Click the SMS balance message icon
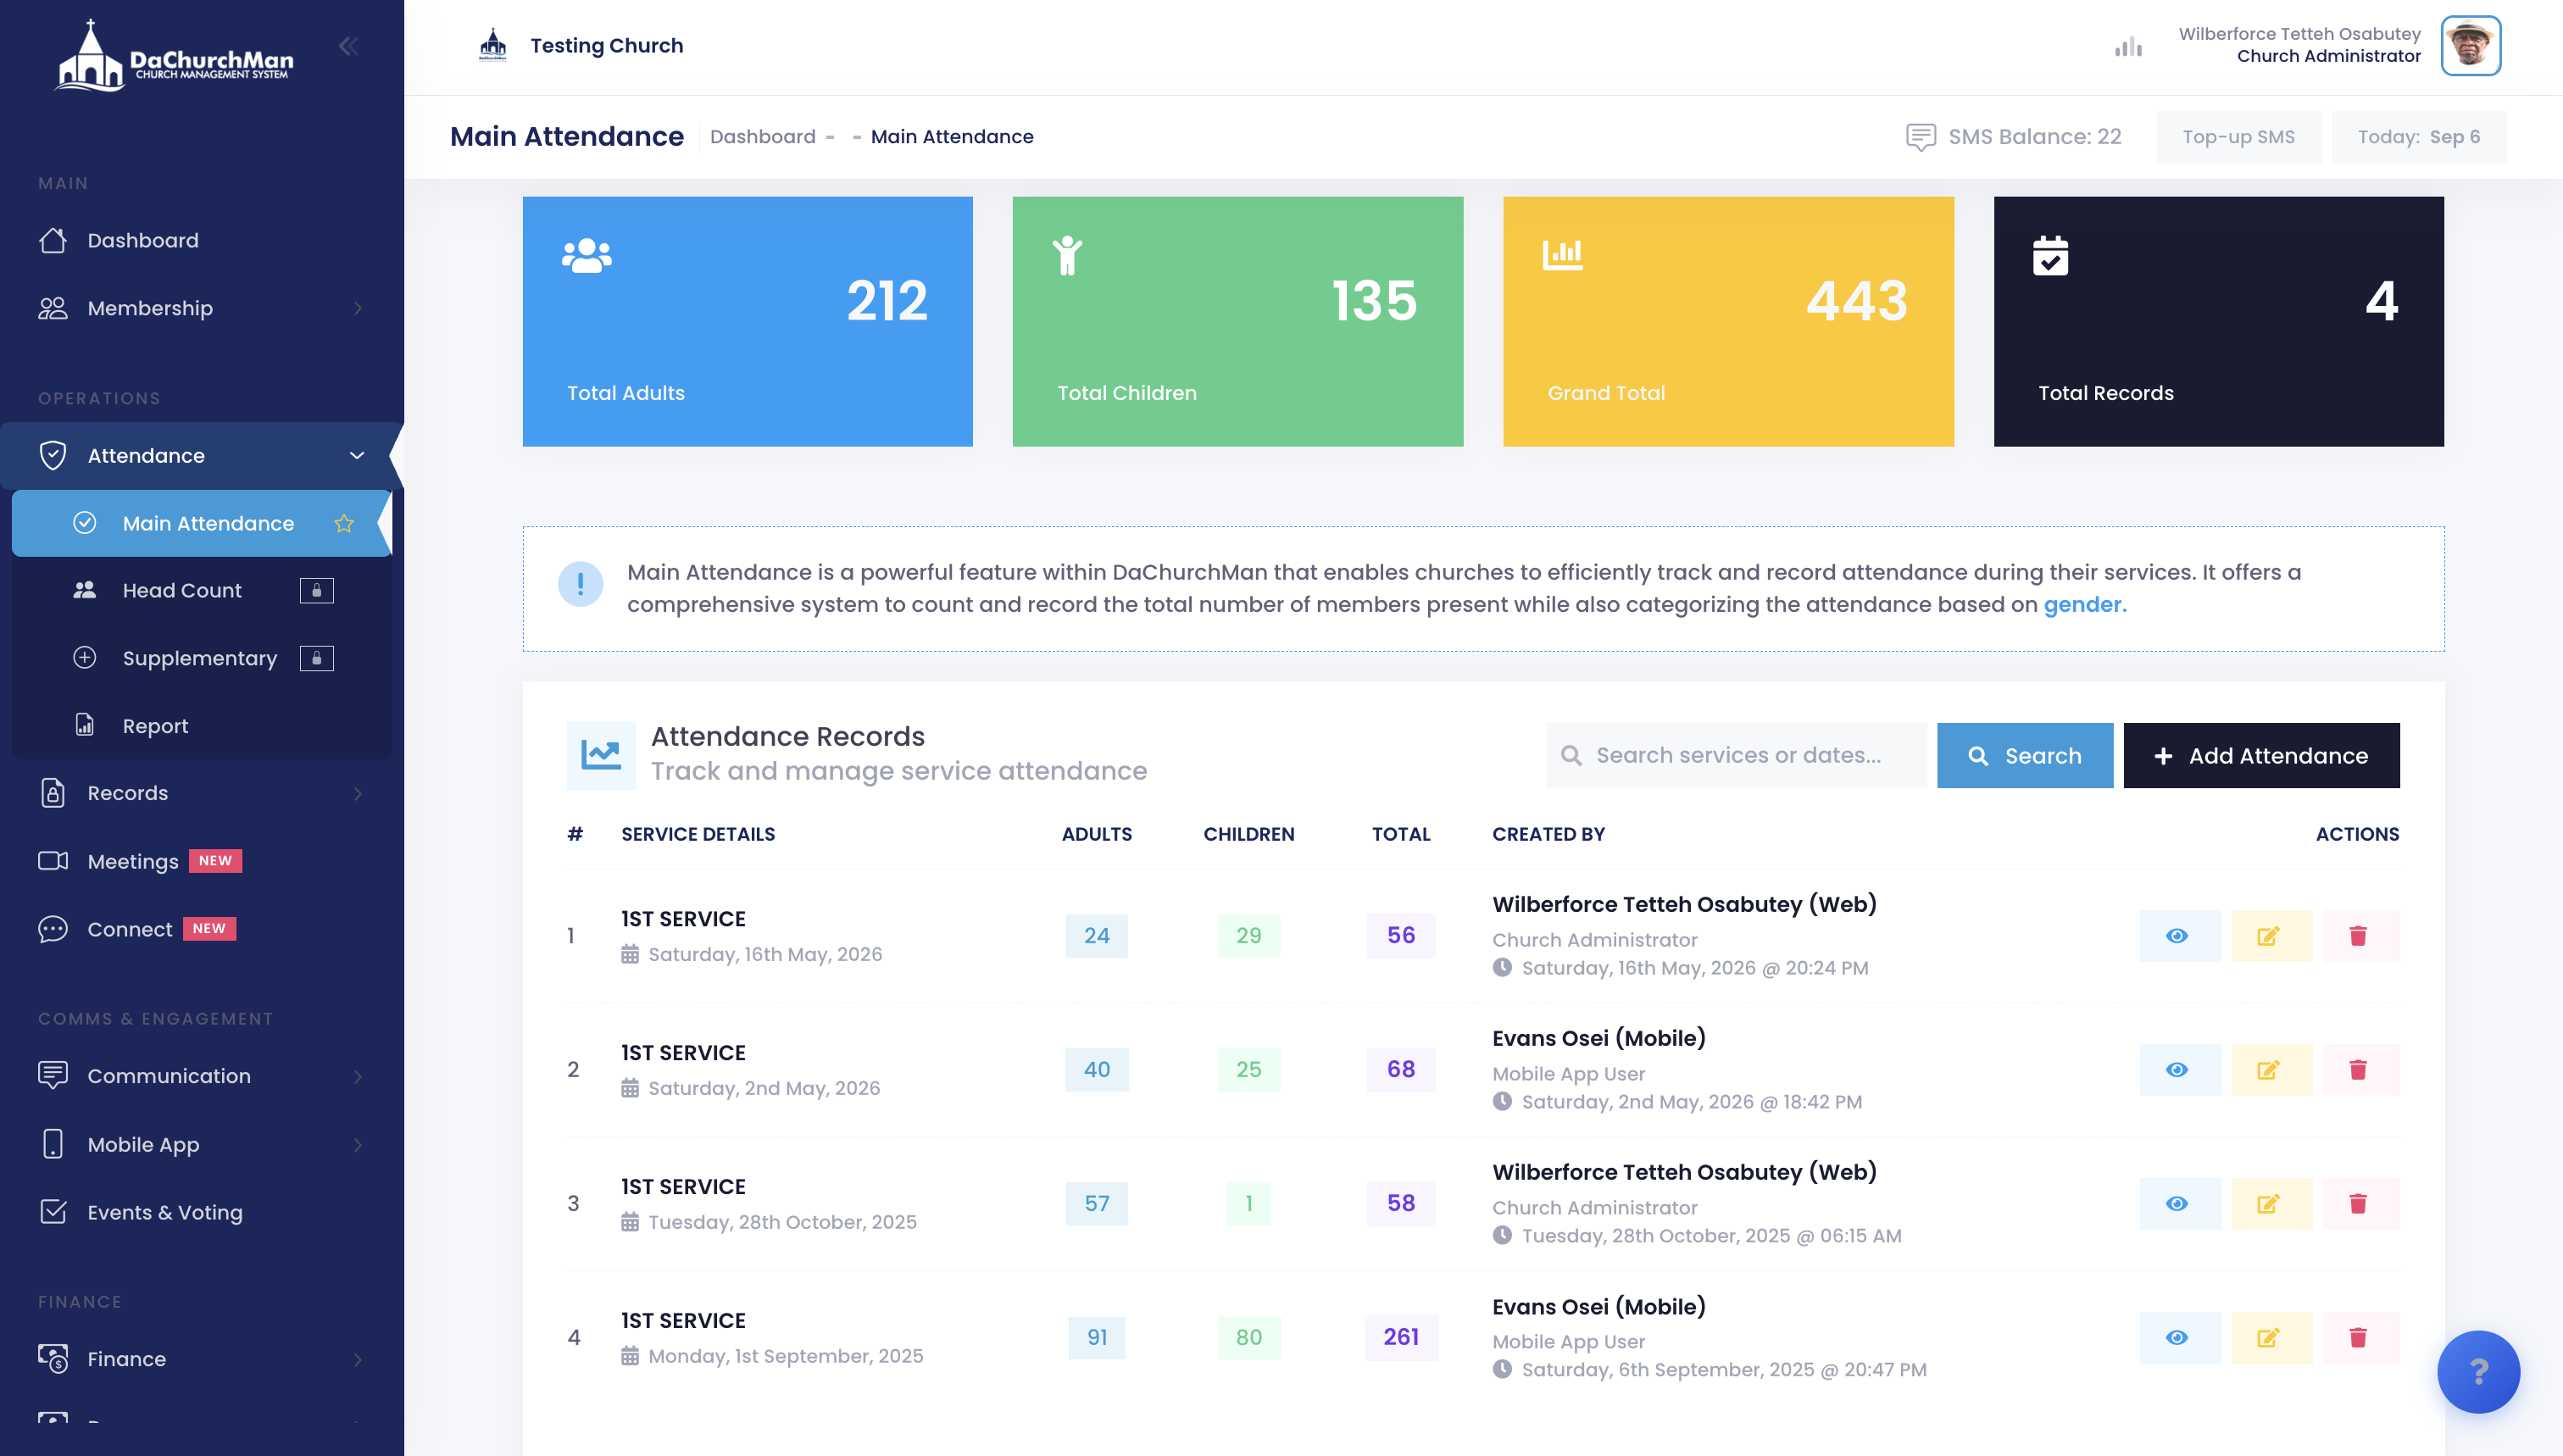The width and height of the screenshot is (2563, 1456). [1920, 137]
